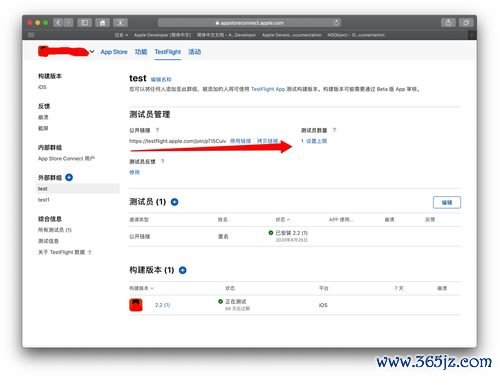The image size is (499, 377).
Task: Click the green installed status icon in tester row
Action: coord(271,233)
